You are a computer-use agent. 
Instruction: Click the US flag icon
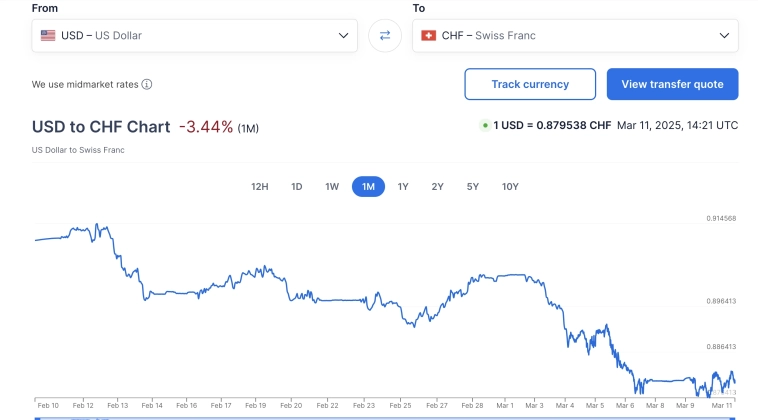point(48,35)
